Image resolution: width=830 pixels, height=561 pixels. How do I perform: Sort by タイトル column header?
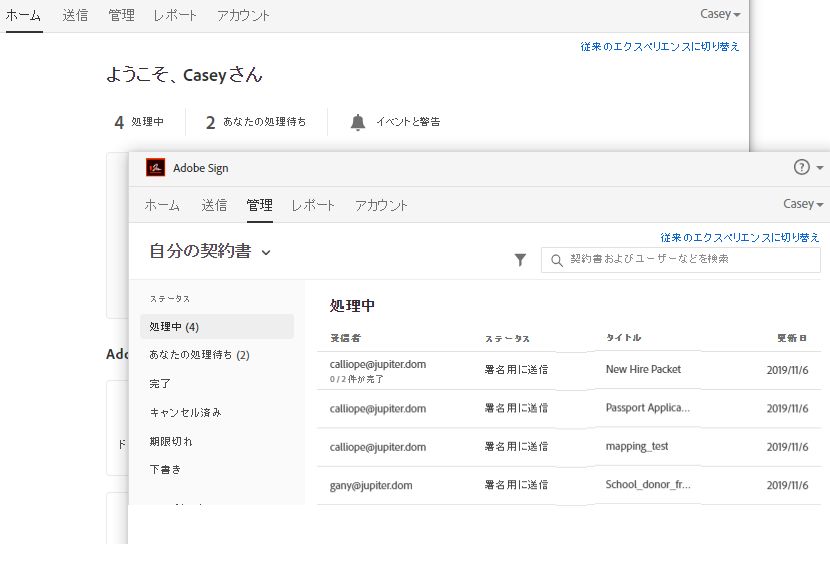(x=624, y=338)
